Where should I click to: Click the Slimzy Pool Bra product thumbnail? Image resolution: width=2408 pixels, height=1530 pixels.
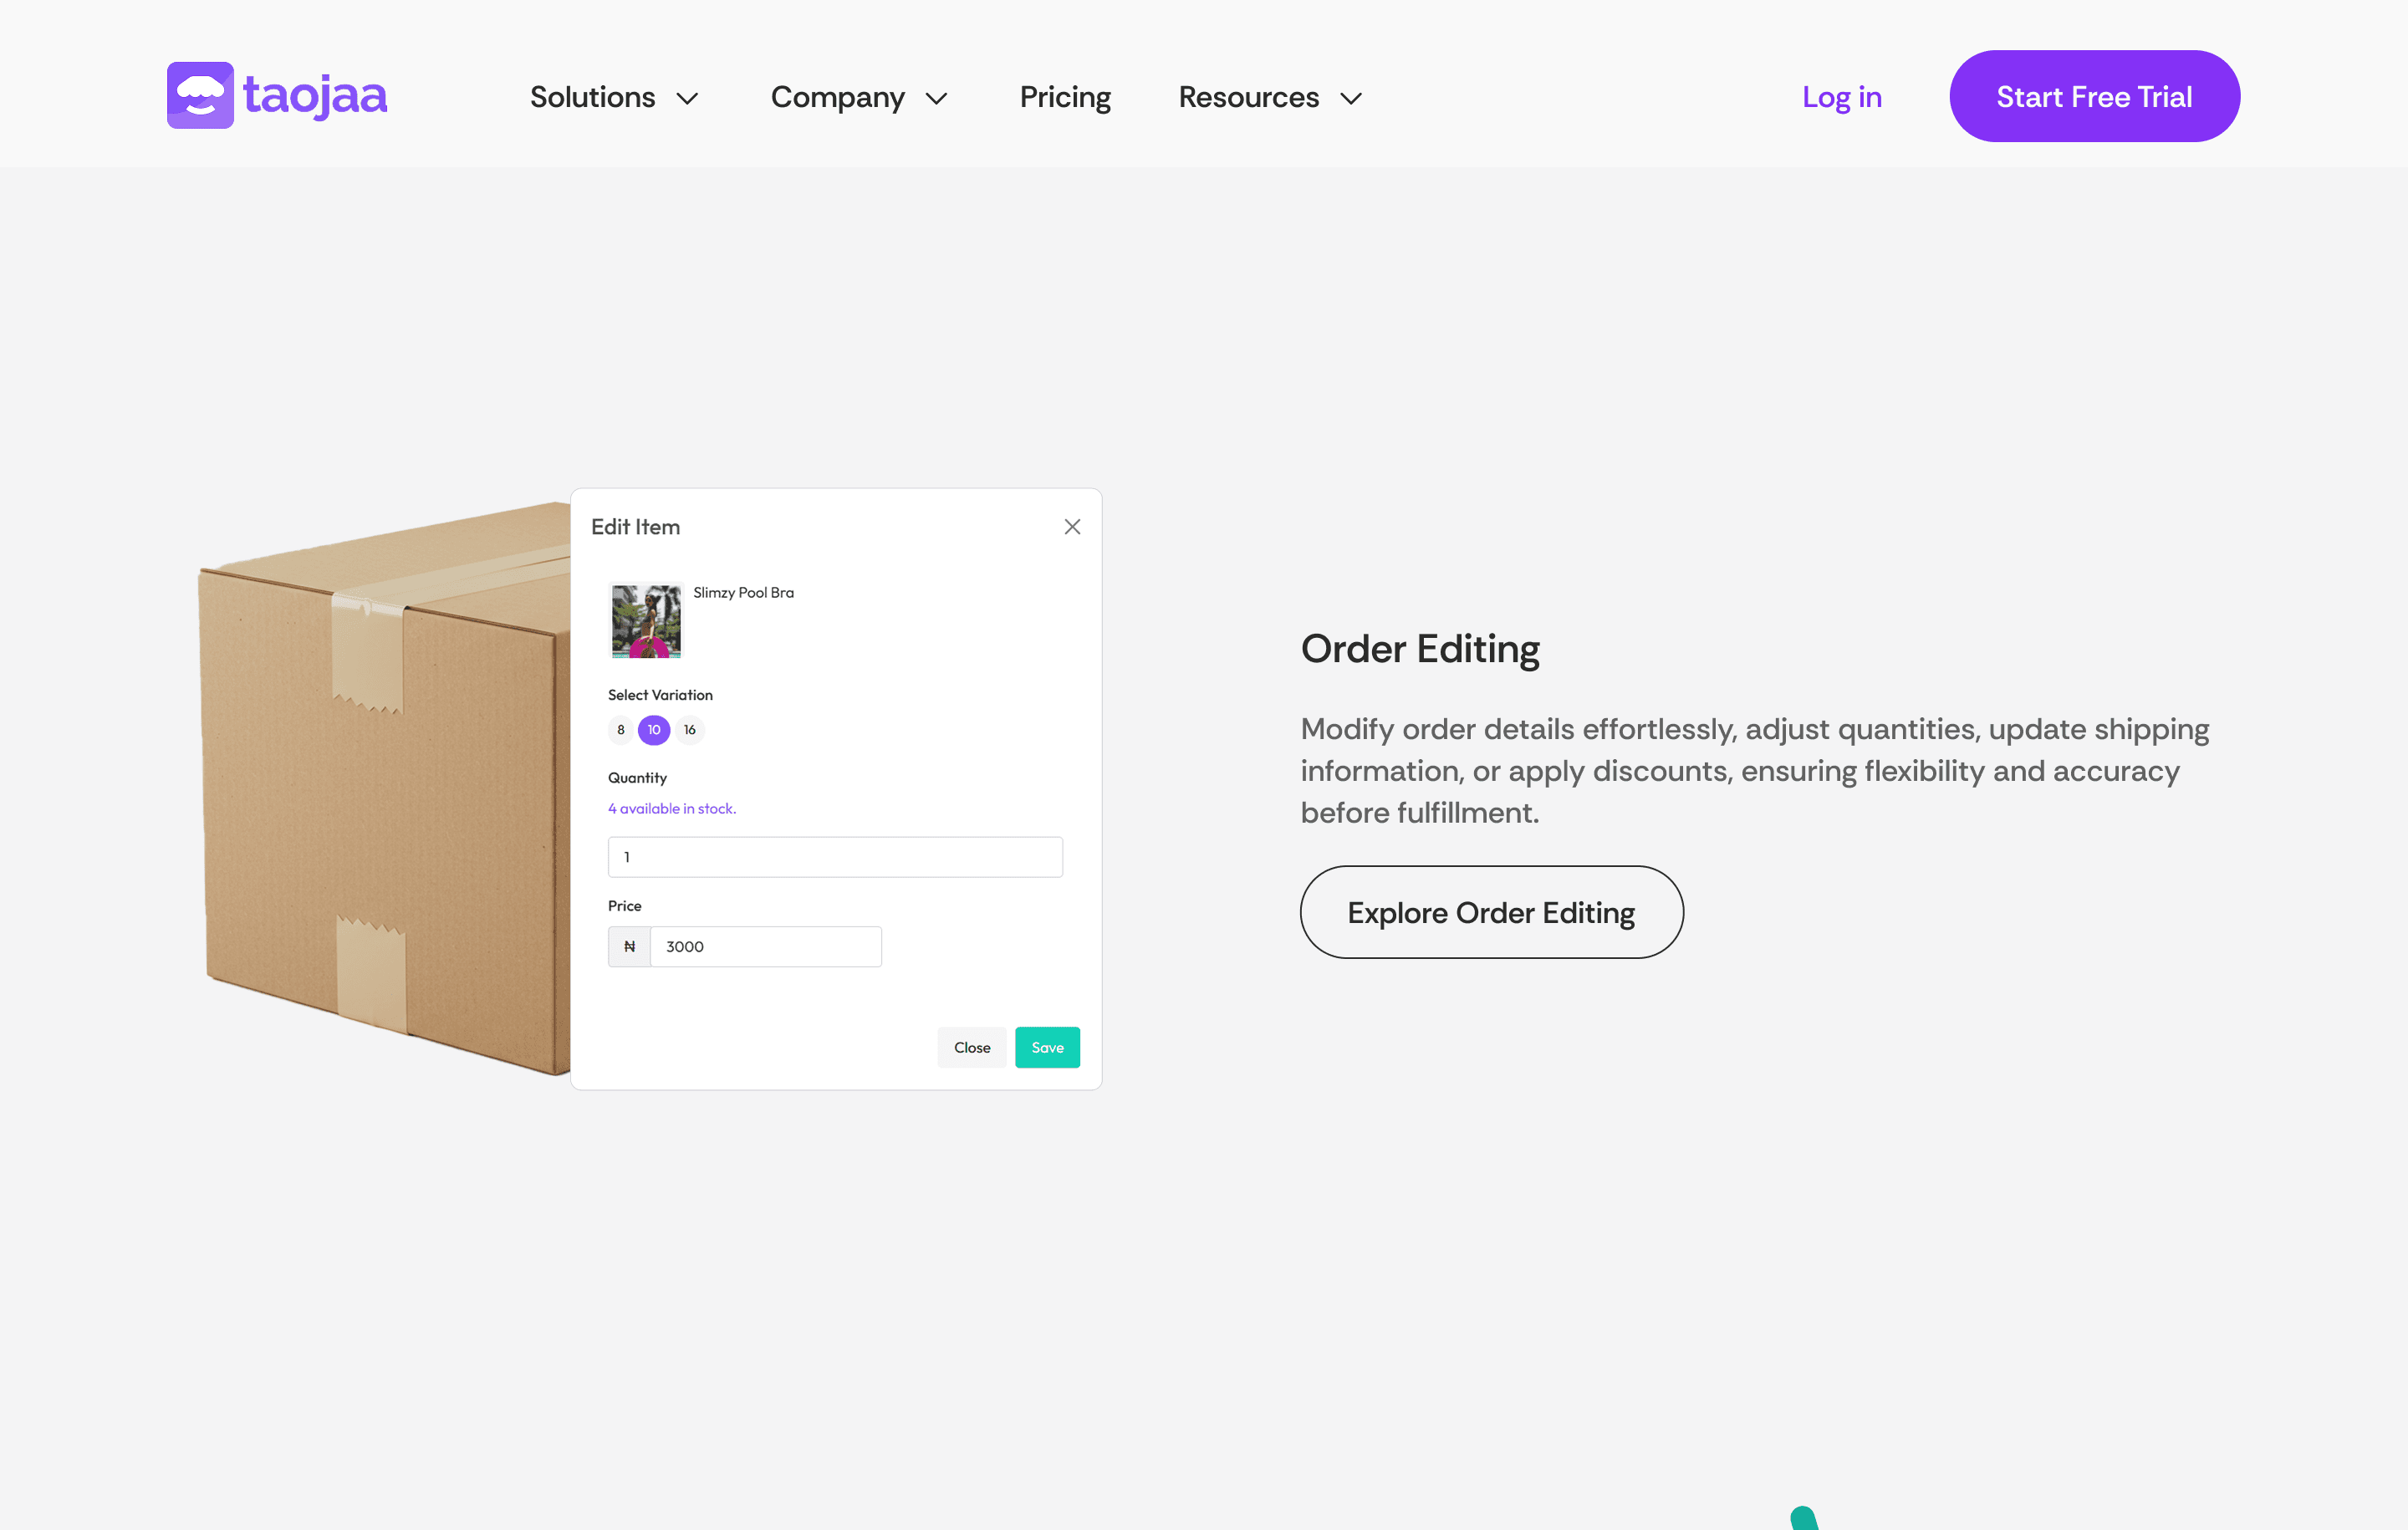646,621
